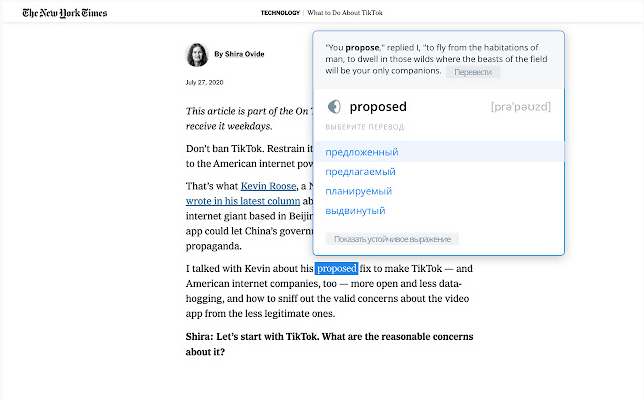
Task: Select the translation 'выдвинутый'
Action: pos(355,211)
